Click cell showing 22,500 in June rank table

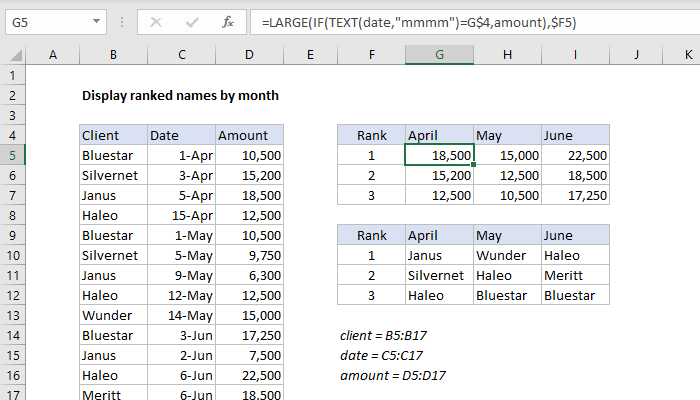click(x=574, y=155)
